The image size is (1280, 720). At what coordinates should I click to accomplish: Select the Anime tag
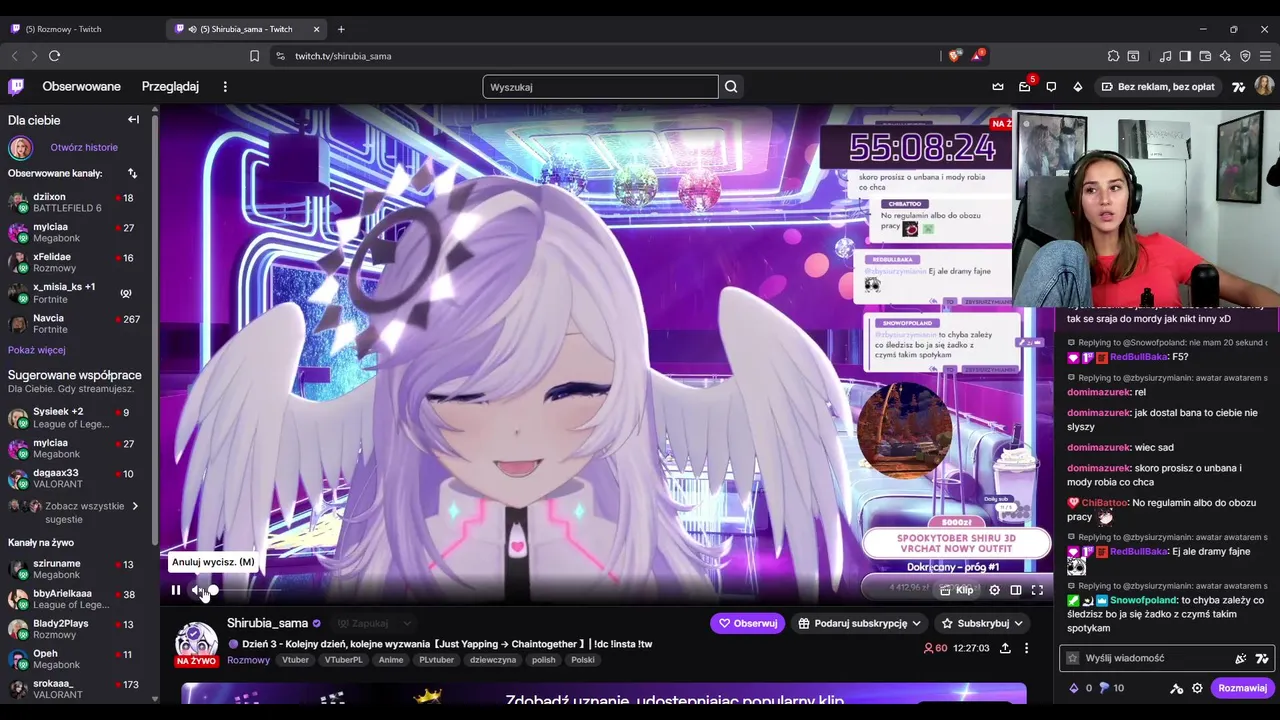pyautogui.click(x=391, y=660)
